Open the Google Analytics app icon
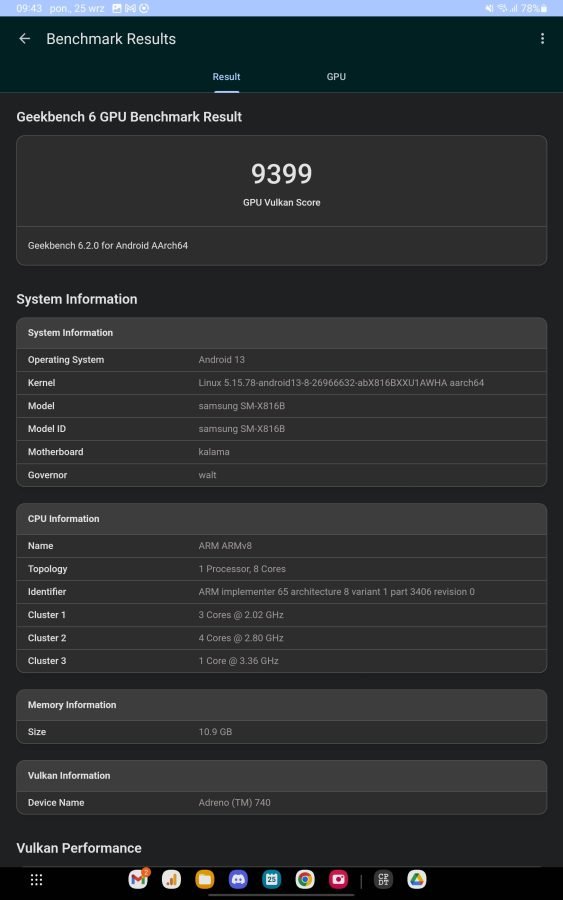The width and height of the screenshot is (563, 900). (x=171, y=879)
